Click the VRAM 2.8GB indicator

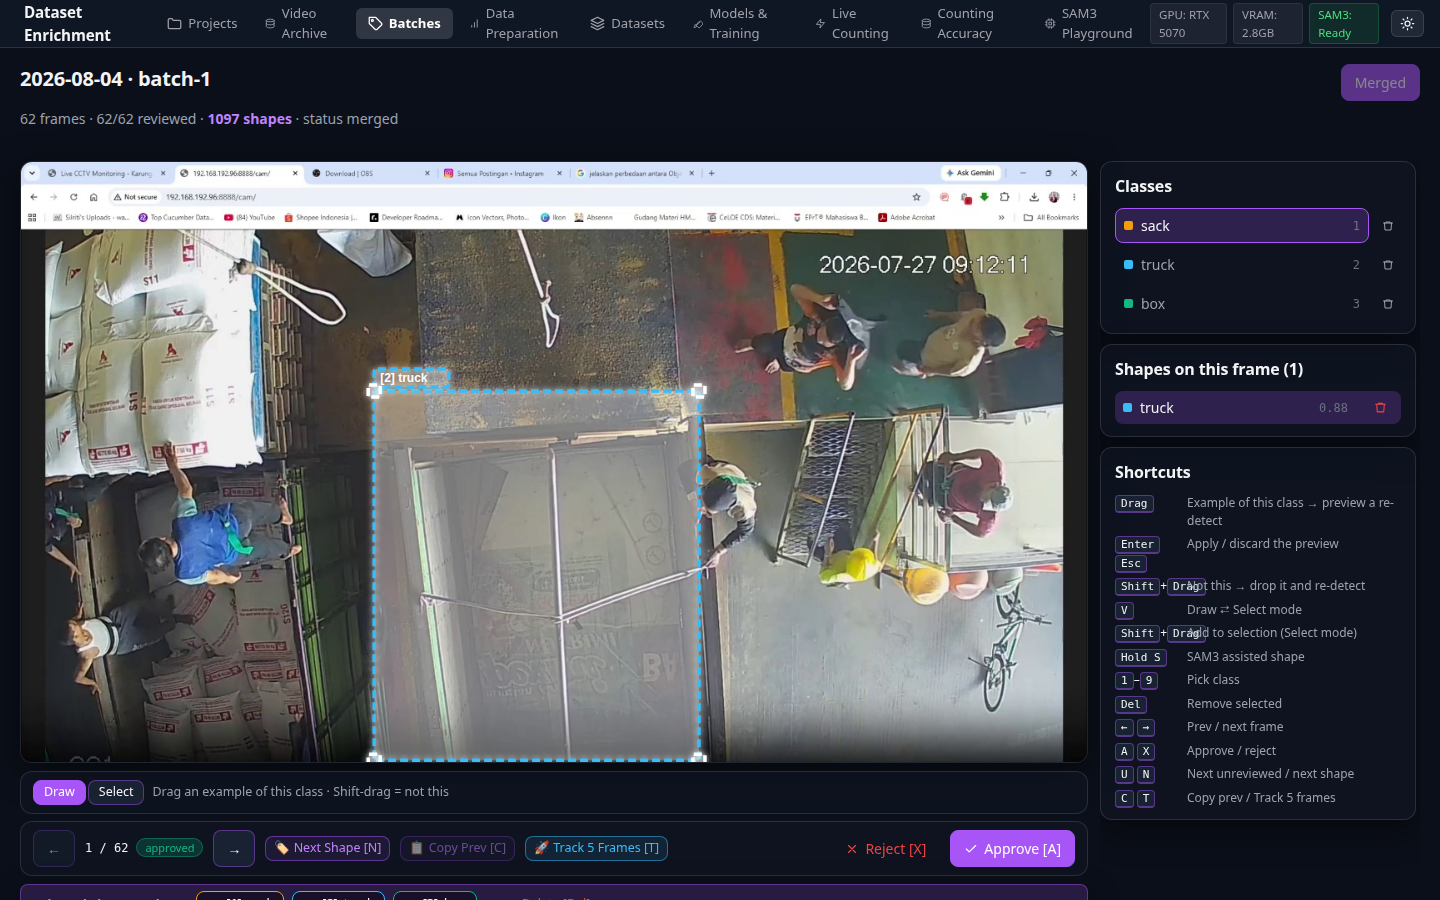pos(1267,24)
